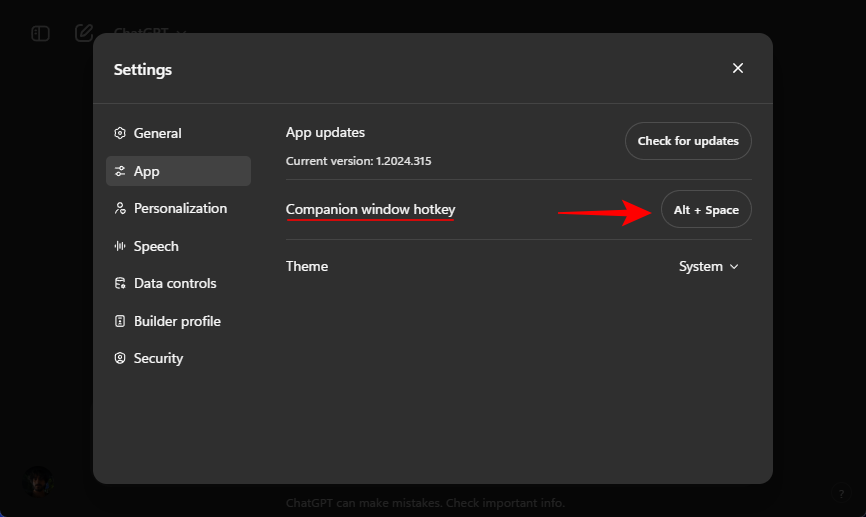
Task: Start a new chat with the compose icon
Action: tap(84, 32)
